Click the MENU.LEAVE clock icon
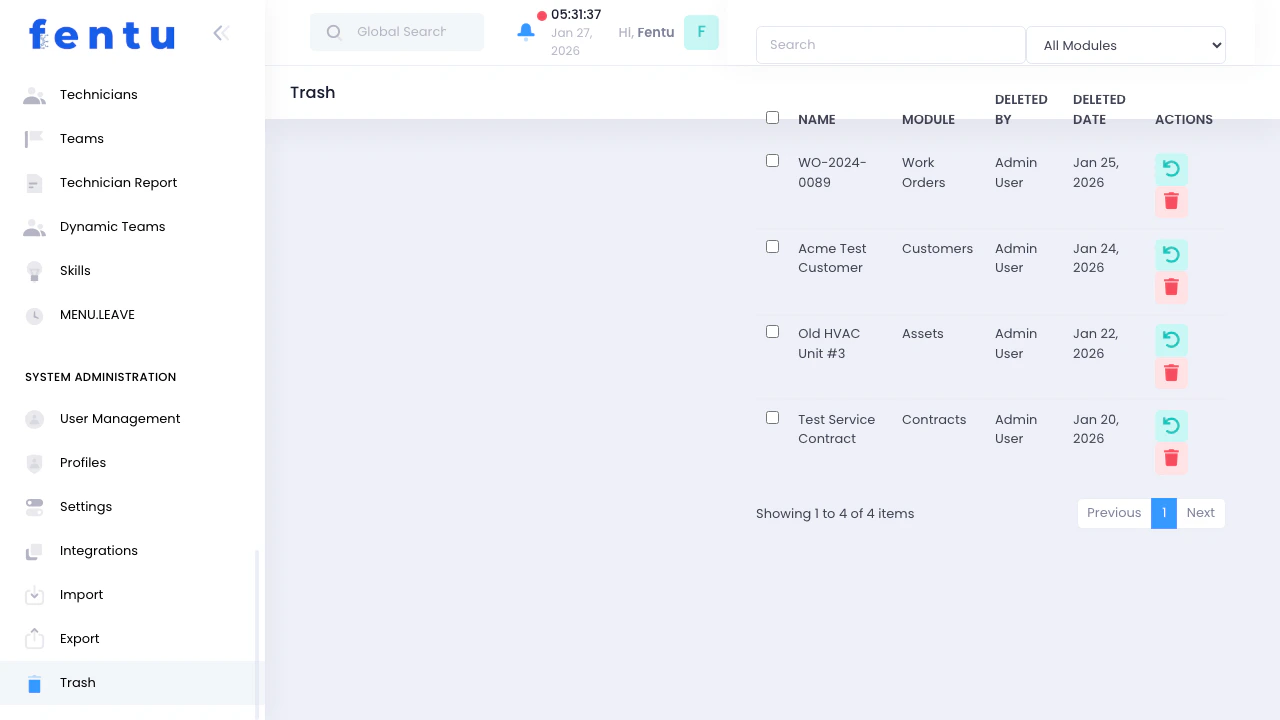This screenshot has width=1280, height=720. [x=34, y=315]
